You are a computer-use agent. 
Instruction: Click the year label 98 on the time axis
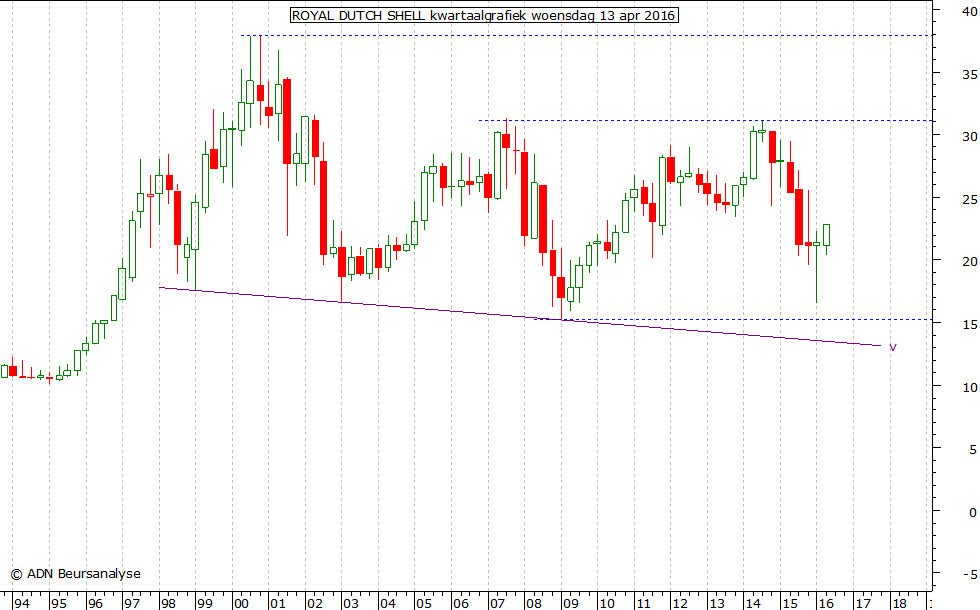tap(168, 604)
